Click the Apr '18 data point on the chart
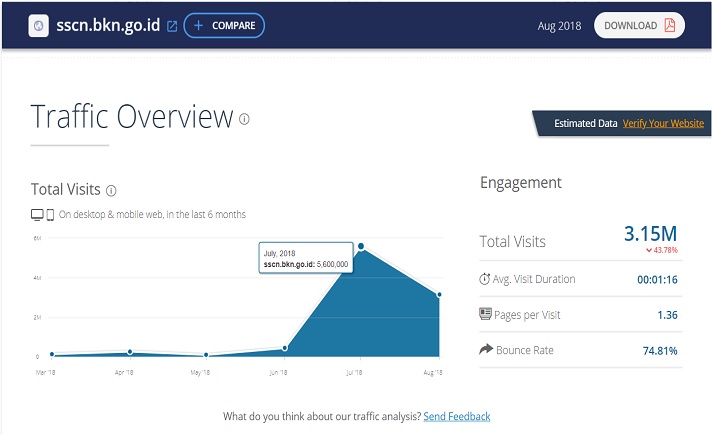Image resolution: width=712 pixels, height=435 pixels. coord(130,352)
